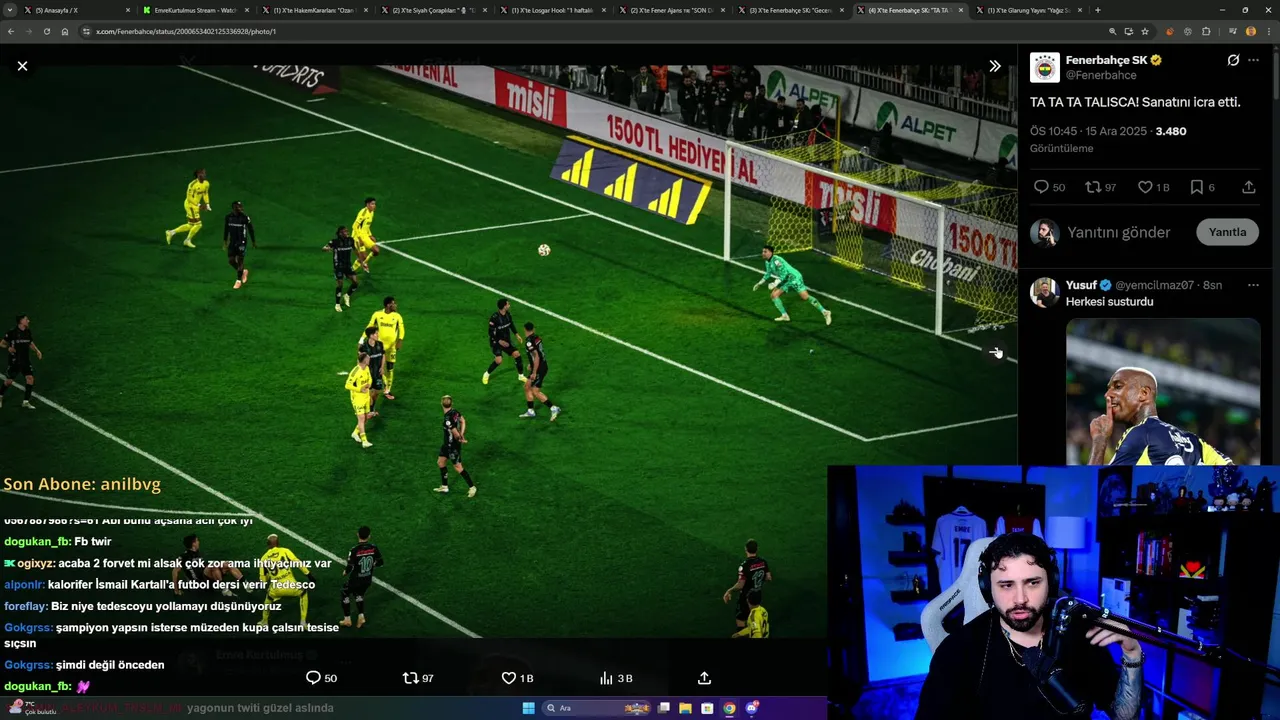Click chat user name 'ogixyz'

tap(36, 564)
